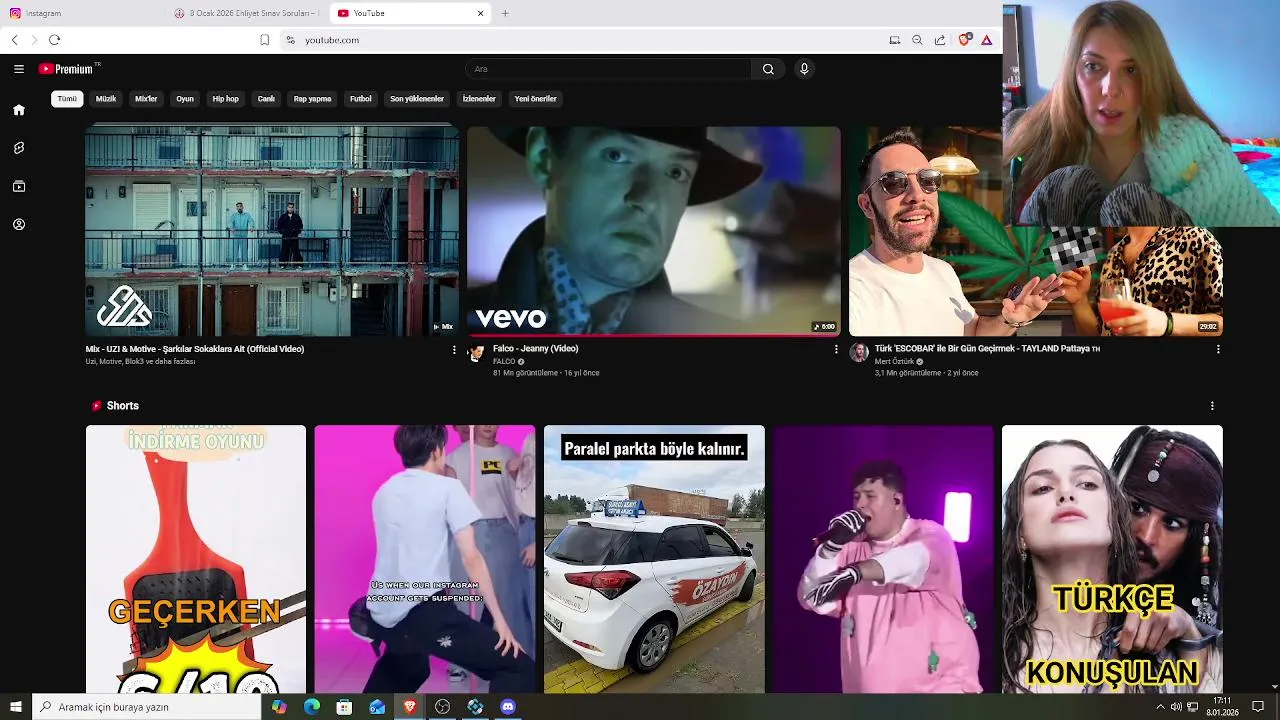
Task: Click the youtube.com address bar
Action: pyautogui.click(x=580, y=40)
